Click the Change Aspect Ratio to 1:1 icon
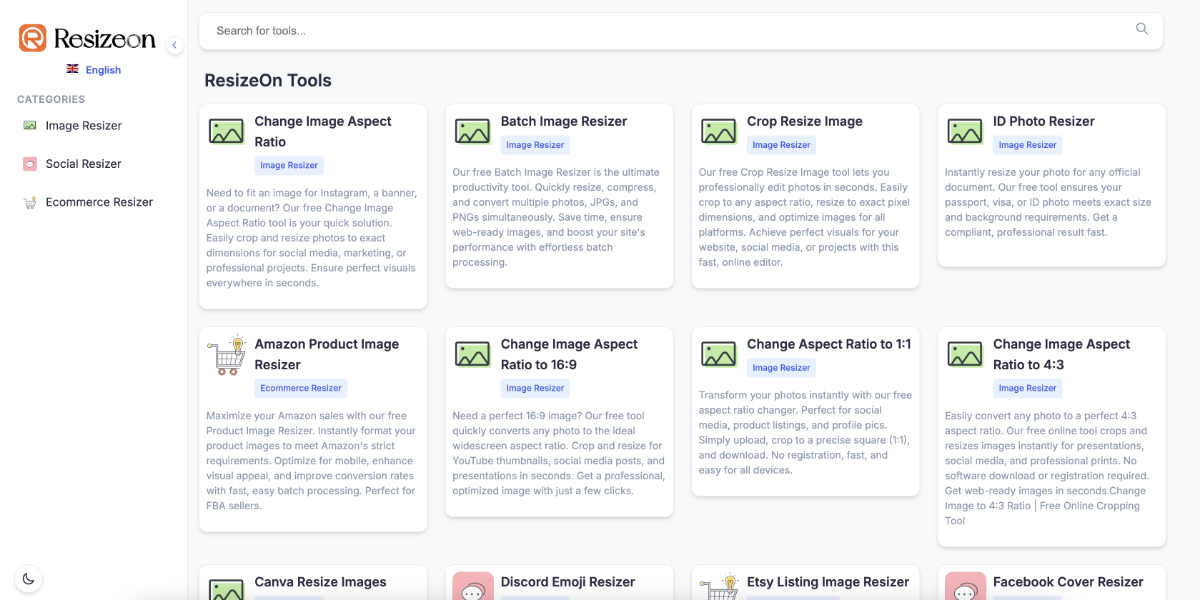The image size is (1200, 600). (x=719, y=354)
